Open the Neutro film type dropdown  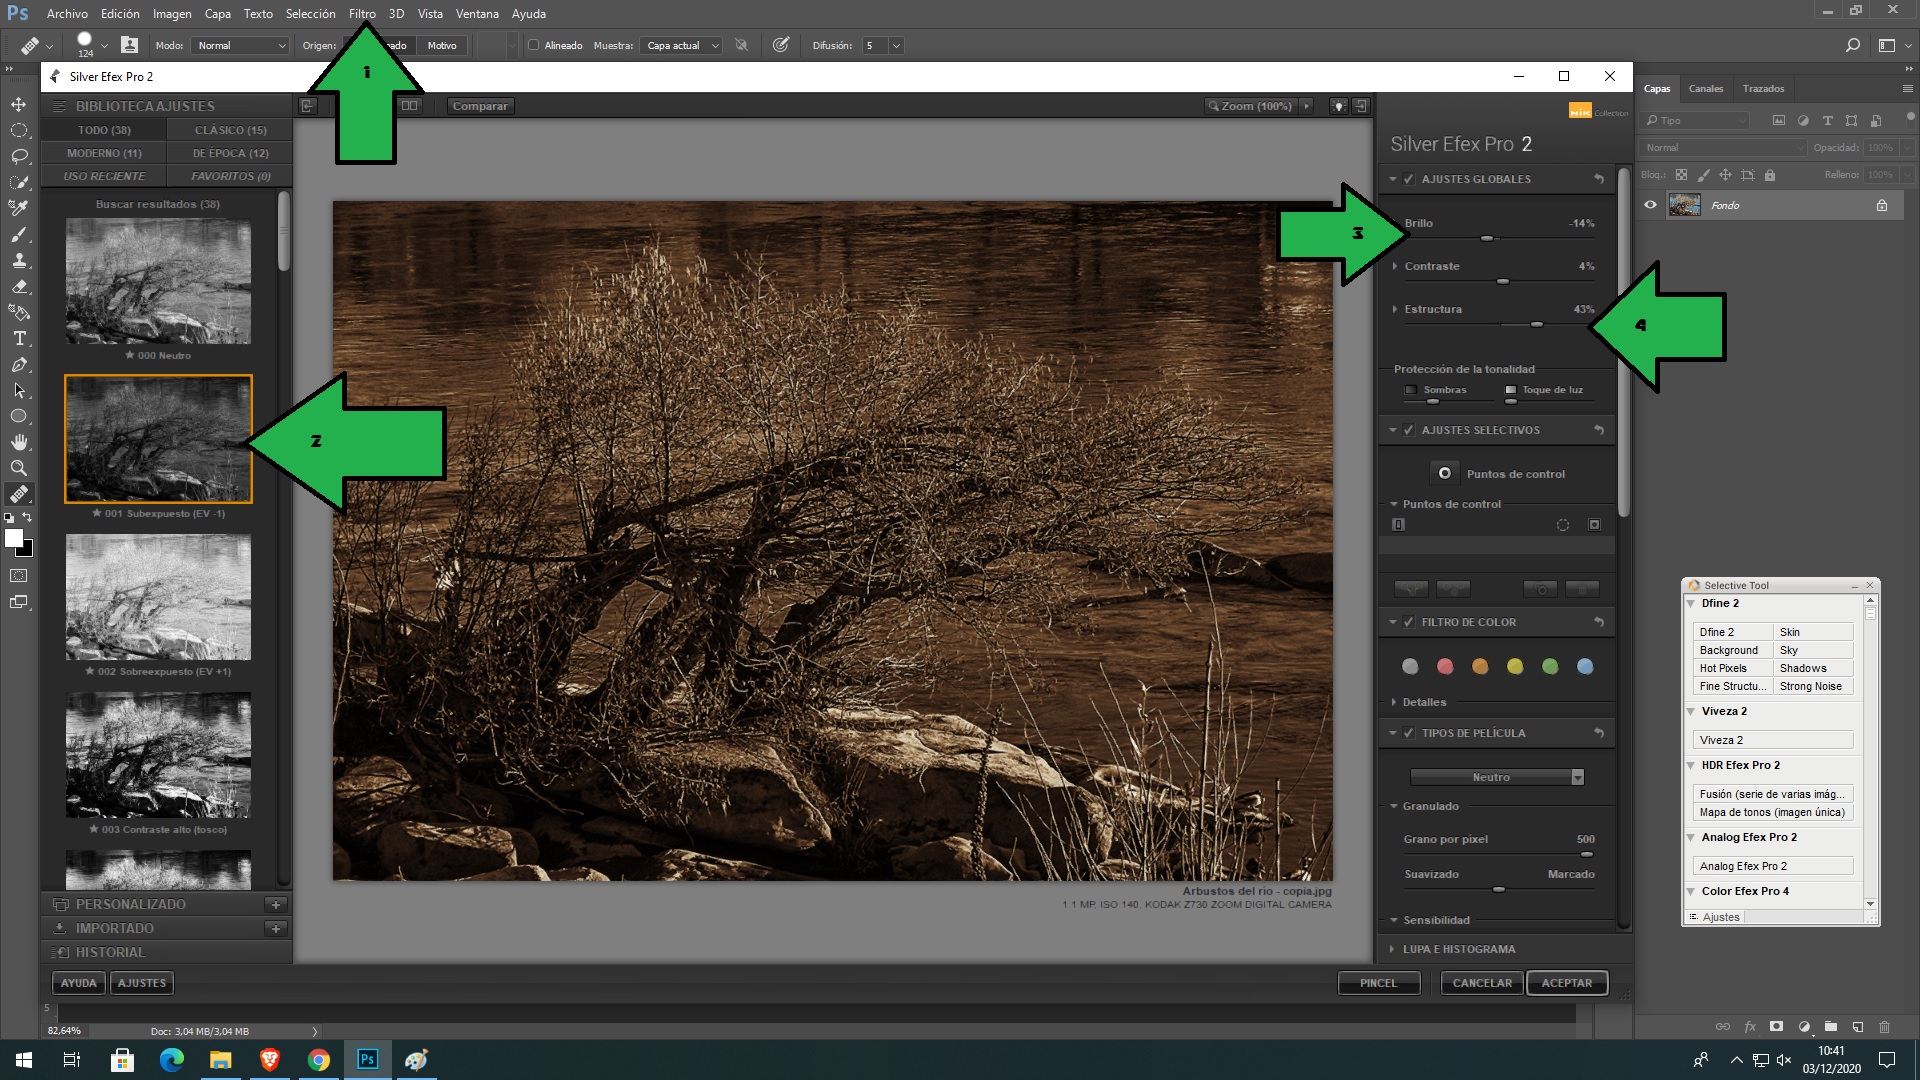(1497, 777)
